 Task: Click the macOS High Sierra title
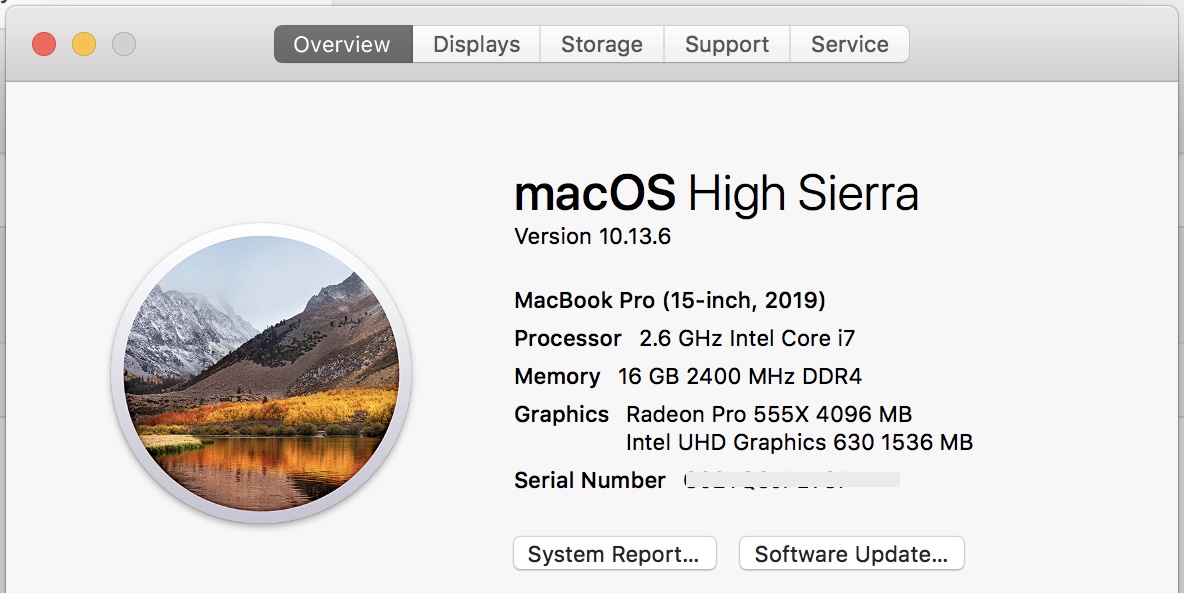716,193
